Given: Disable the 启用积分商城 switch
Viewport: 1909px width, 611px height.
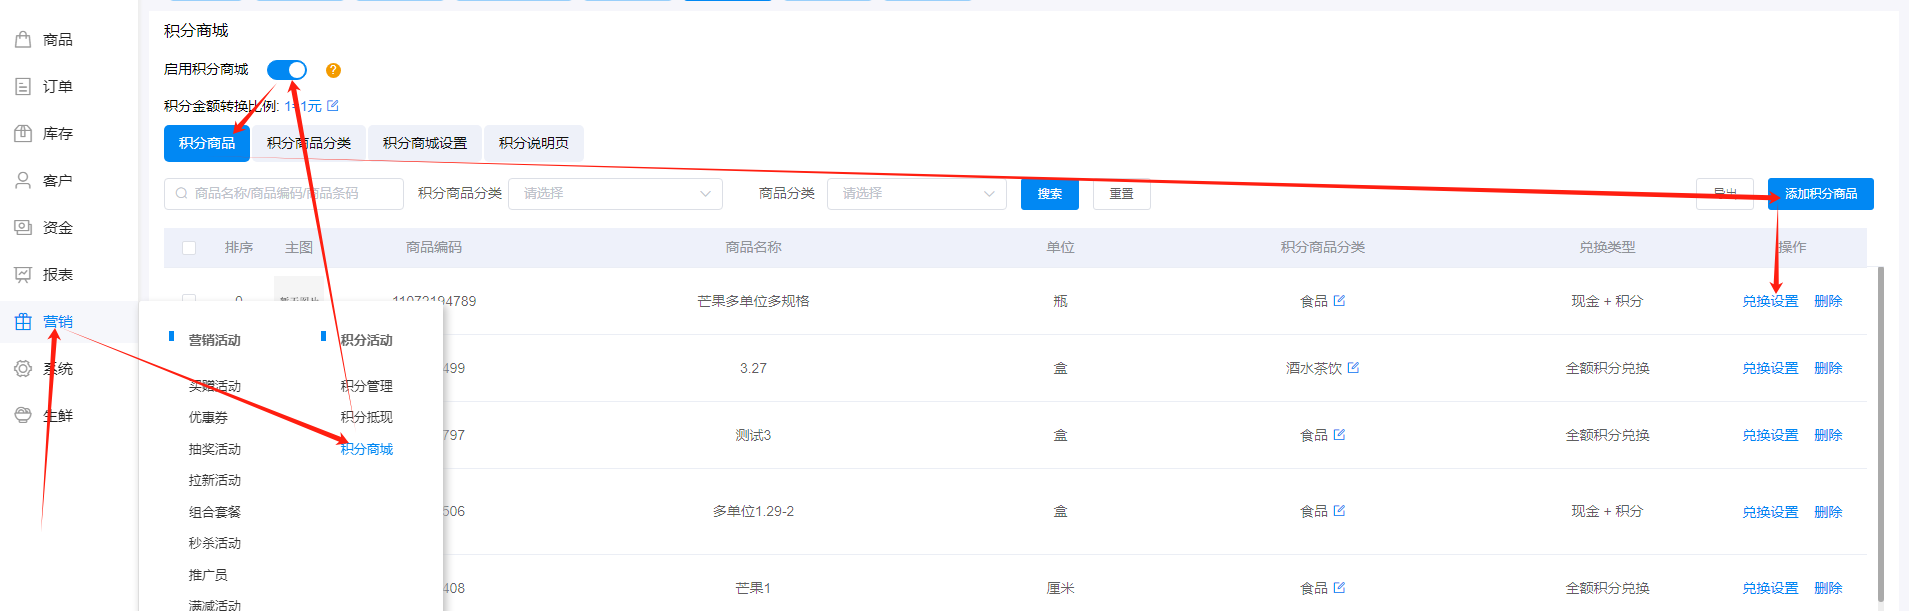Looking at the screenshot, I should (x=287, y=70).
